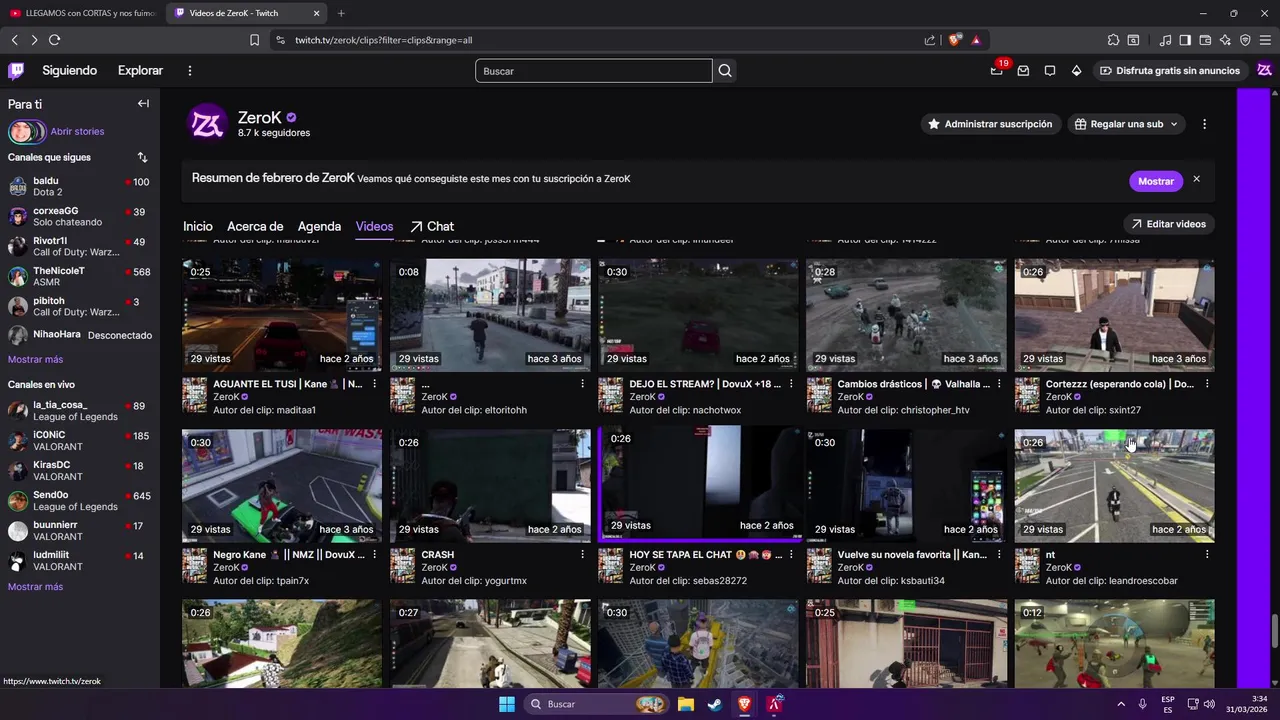Switch to the Inicio tab
Screen dimensions: 1280x720
pyautogui.click(x=198, y=227)
